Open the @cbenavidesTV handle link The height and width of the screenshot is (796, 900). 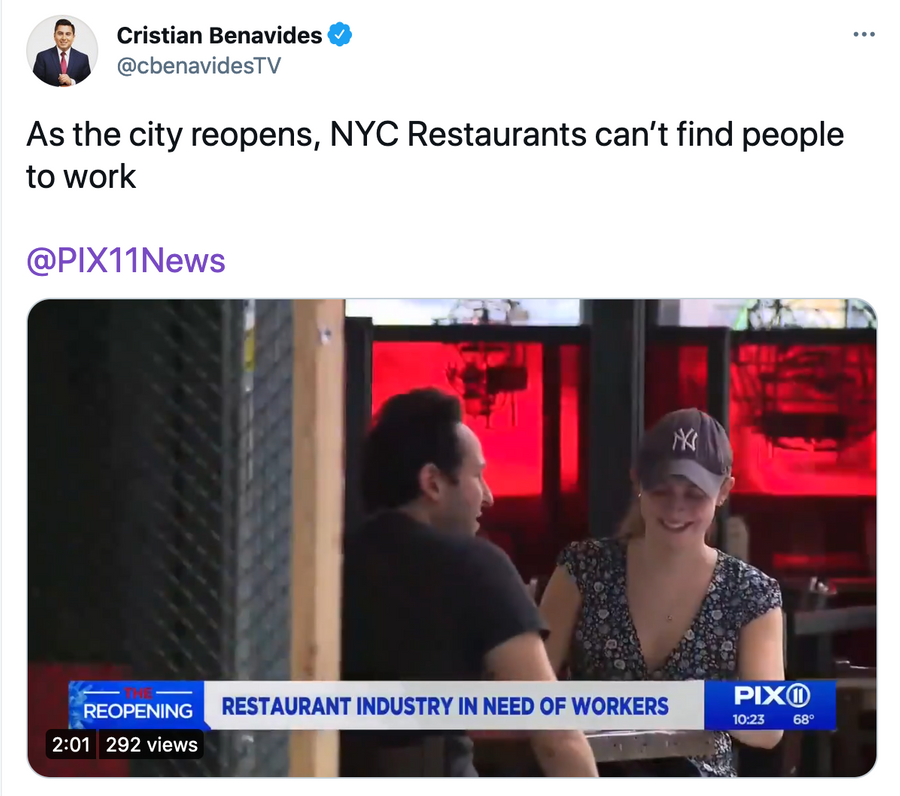(199, 65)
